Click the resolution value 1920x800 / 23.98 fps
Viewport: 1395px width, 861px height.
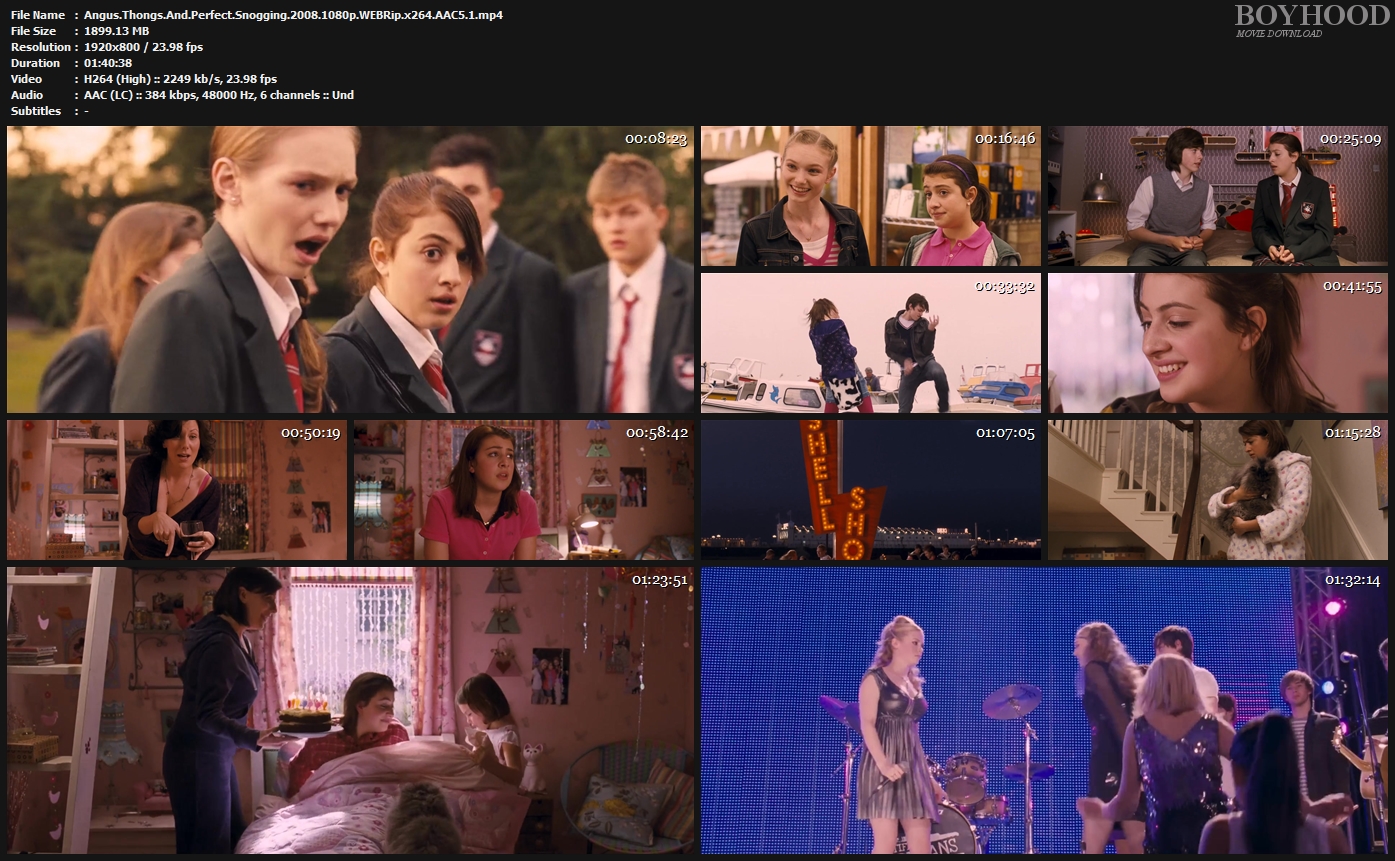(x=144, y=47)
